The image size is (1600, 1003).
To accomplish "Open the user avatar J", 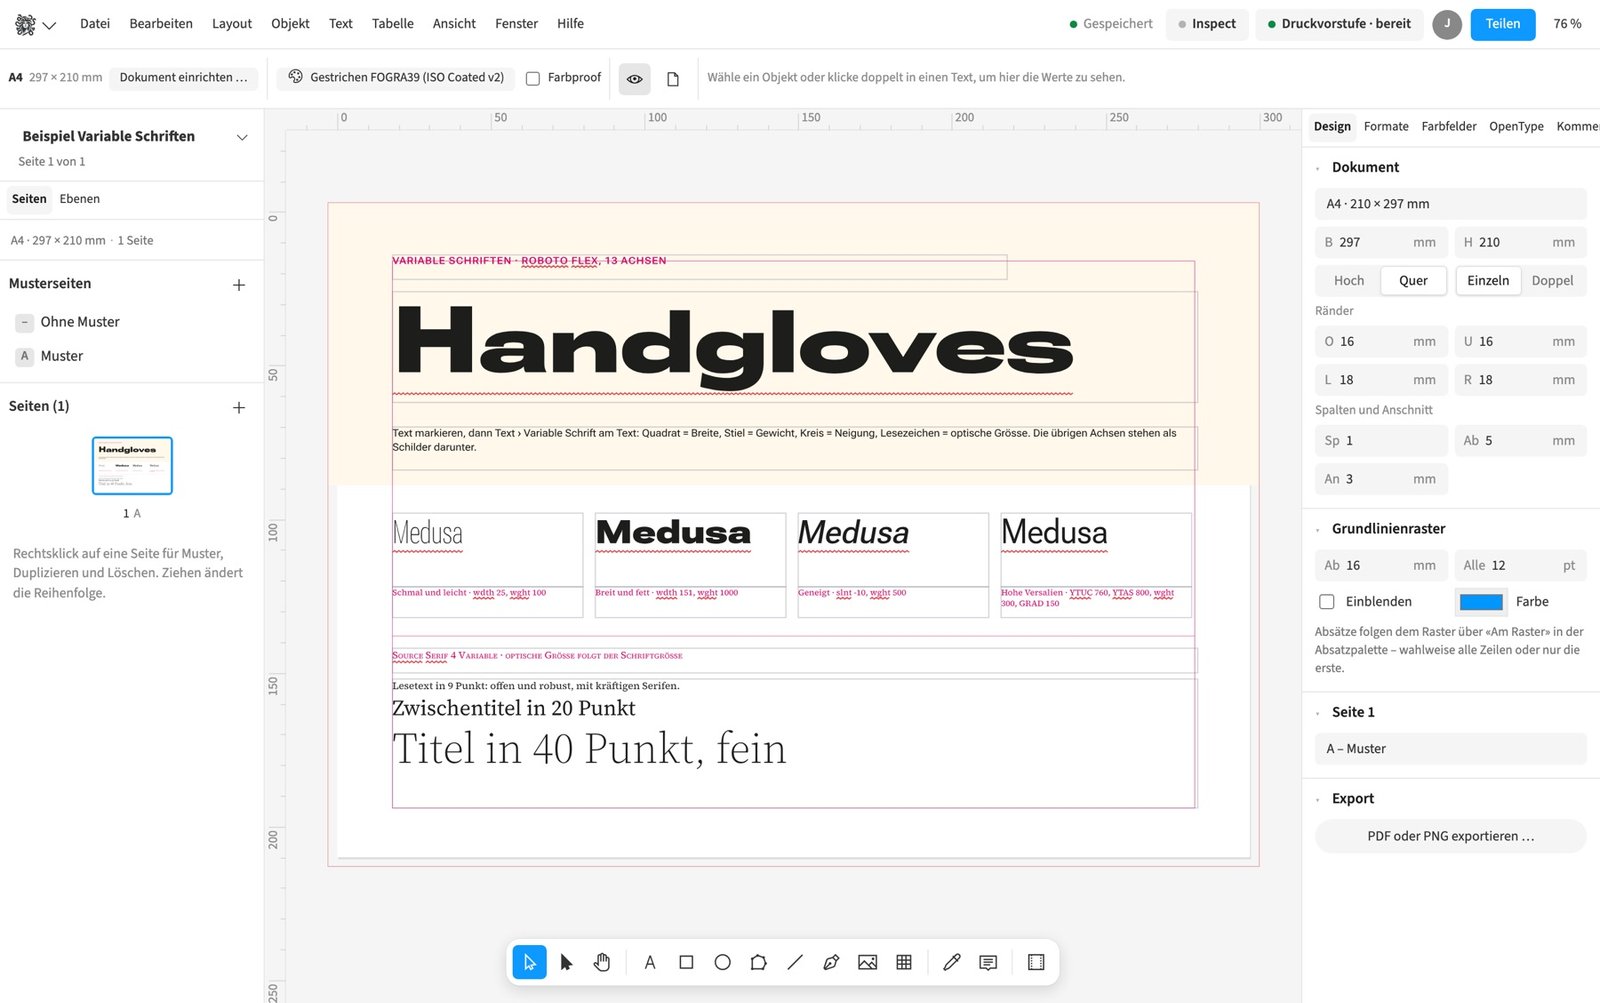I will [1446, 24].
